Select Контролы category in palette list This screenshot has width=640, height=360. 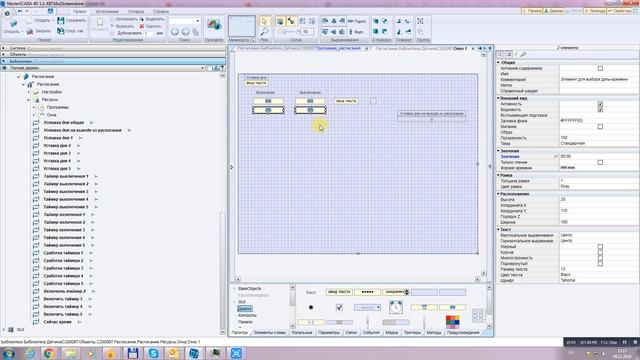(247, 315)
